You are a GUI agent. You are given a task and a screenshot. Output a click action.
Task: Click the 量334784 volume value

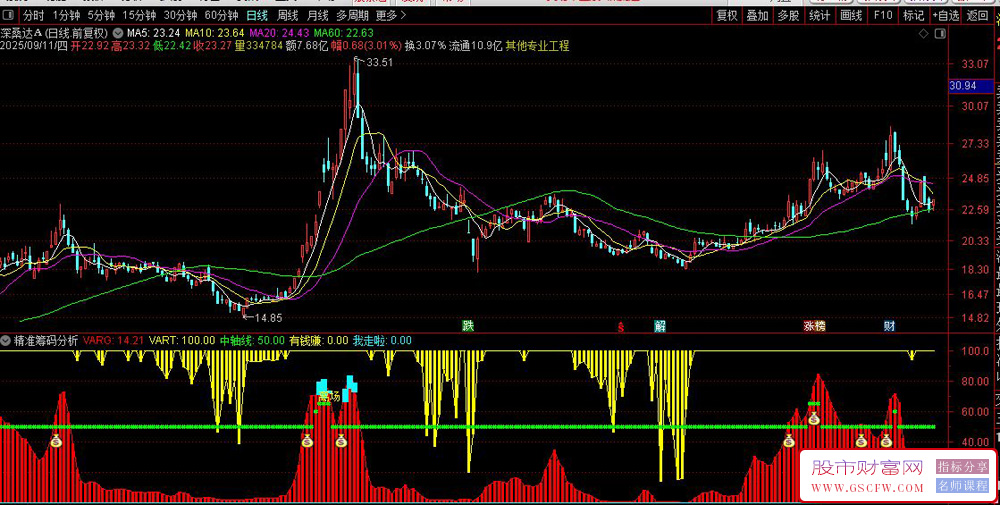click(258, 45)
